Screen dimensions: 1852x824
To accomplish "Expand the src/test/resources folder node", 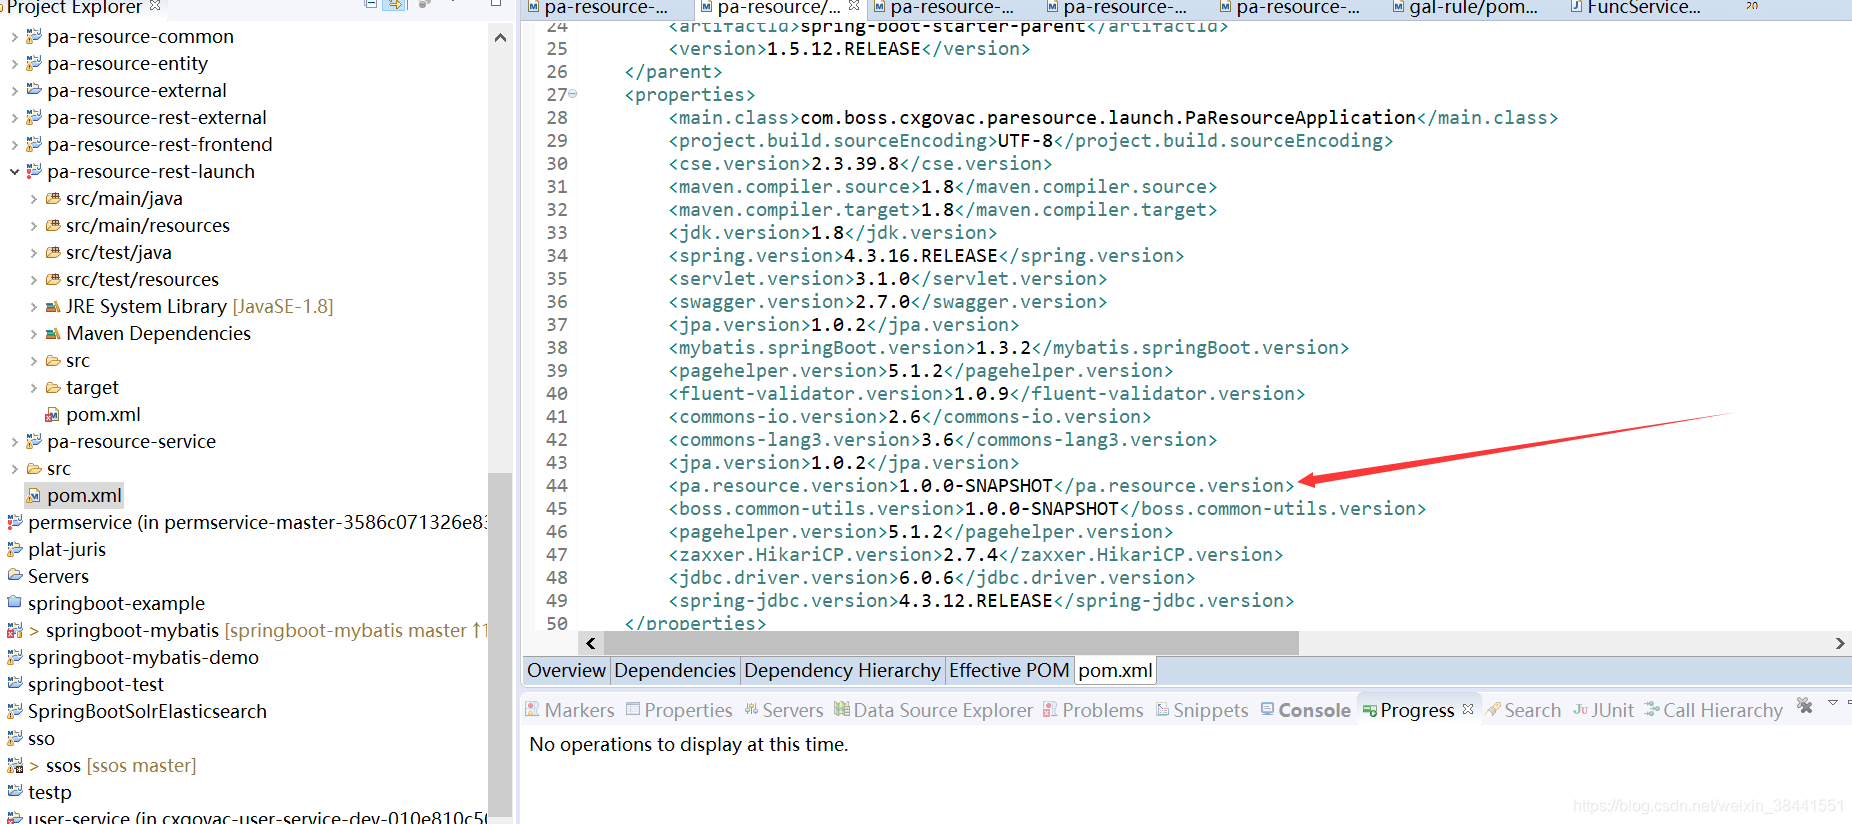I will 33,280.
